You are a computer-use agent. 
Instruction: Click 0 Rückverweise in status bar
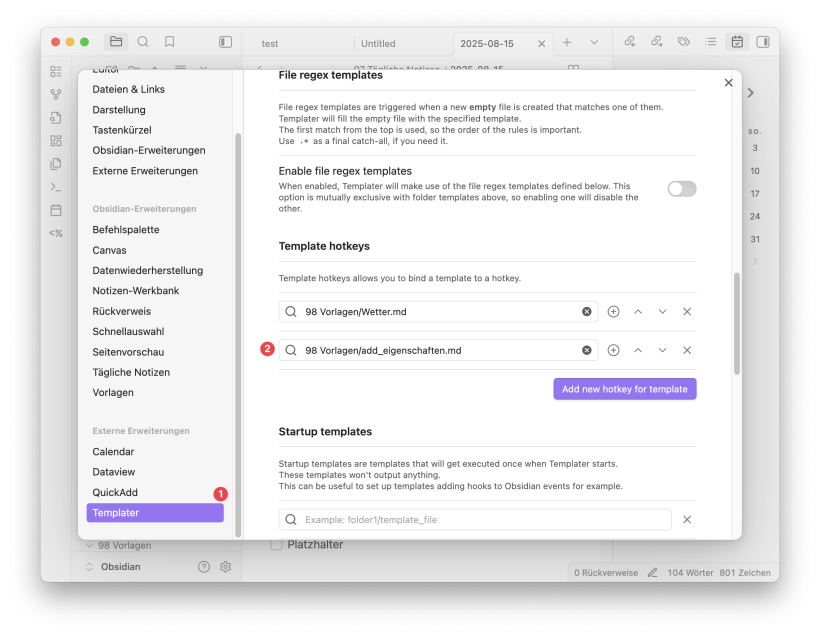point(606,573)
